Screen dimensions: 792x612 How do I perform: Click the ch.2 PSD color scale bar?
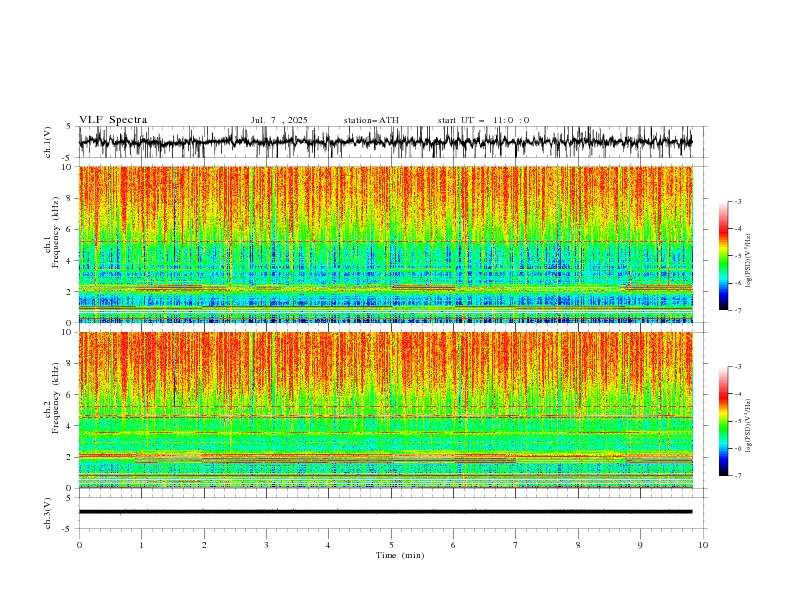click(723, 421)
